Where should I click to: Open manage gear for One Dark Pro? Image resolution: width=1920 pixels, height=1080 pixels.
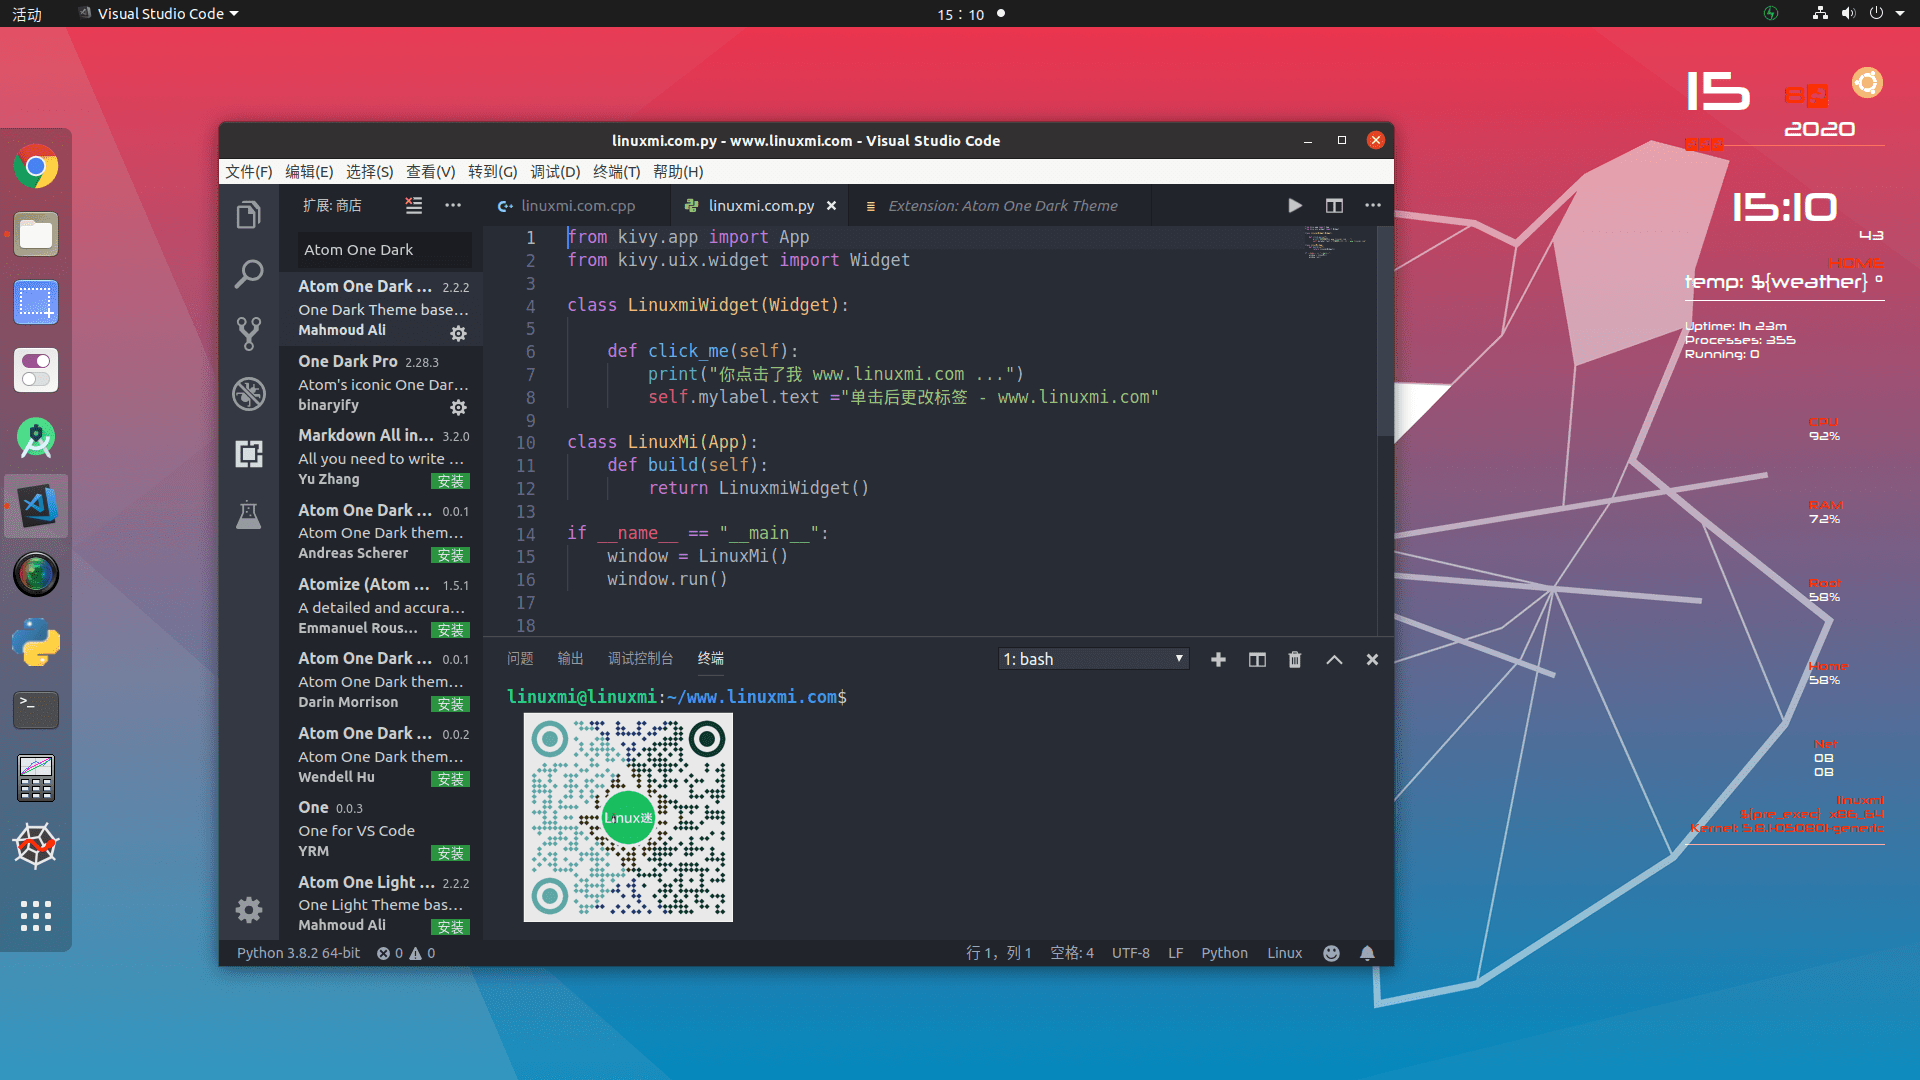click(458, 407)
